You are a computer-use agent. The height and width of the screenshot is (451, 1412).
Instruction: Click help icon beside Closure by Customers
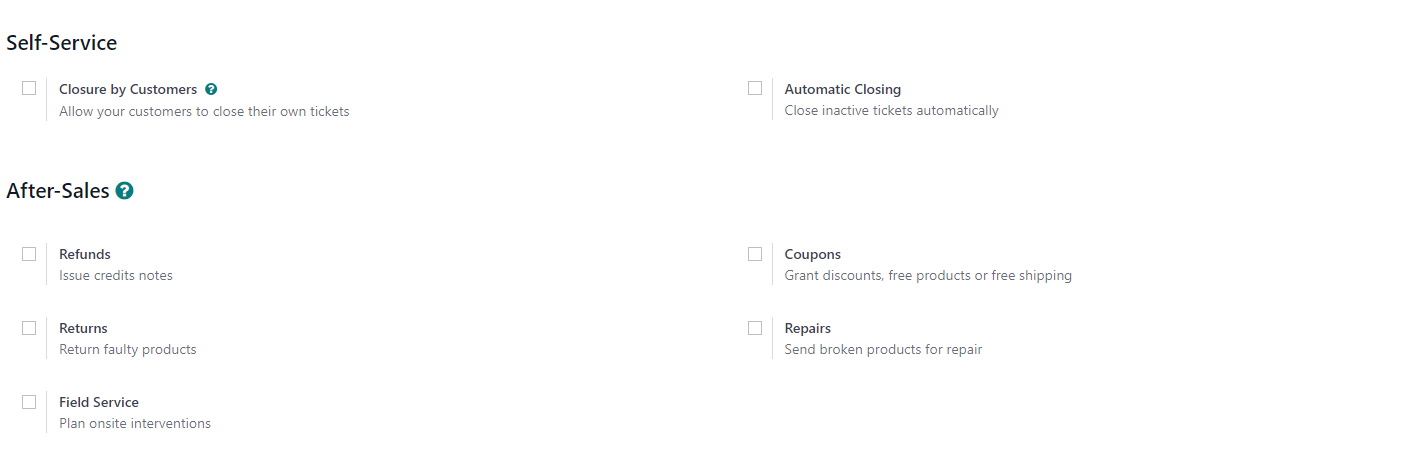tap(211, 89)
